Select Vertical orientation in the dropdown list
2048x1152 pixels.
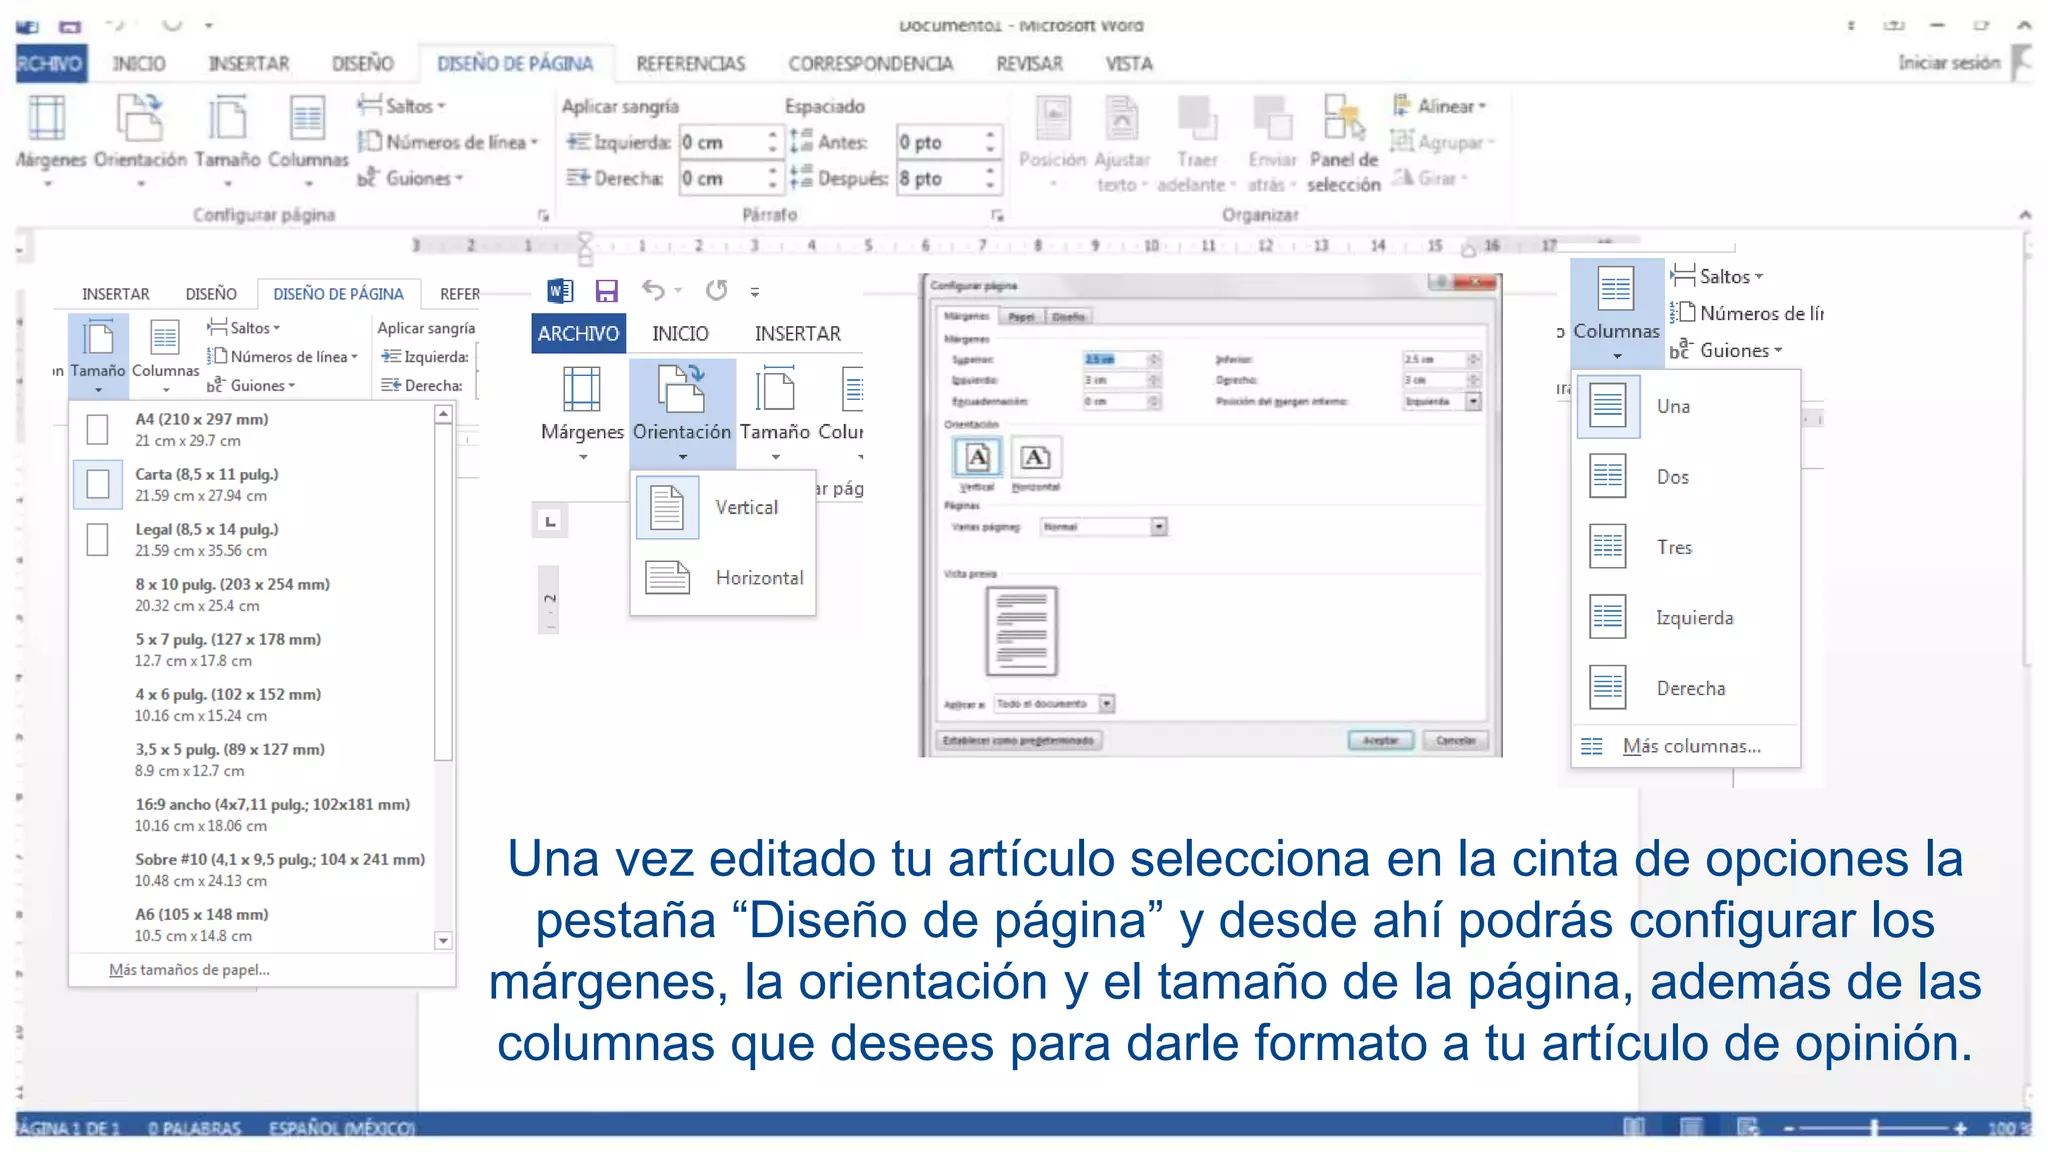(724, 507)
